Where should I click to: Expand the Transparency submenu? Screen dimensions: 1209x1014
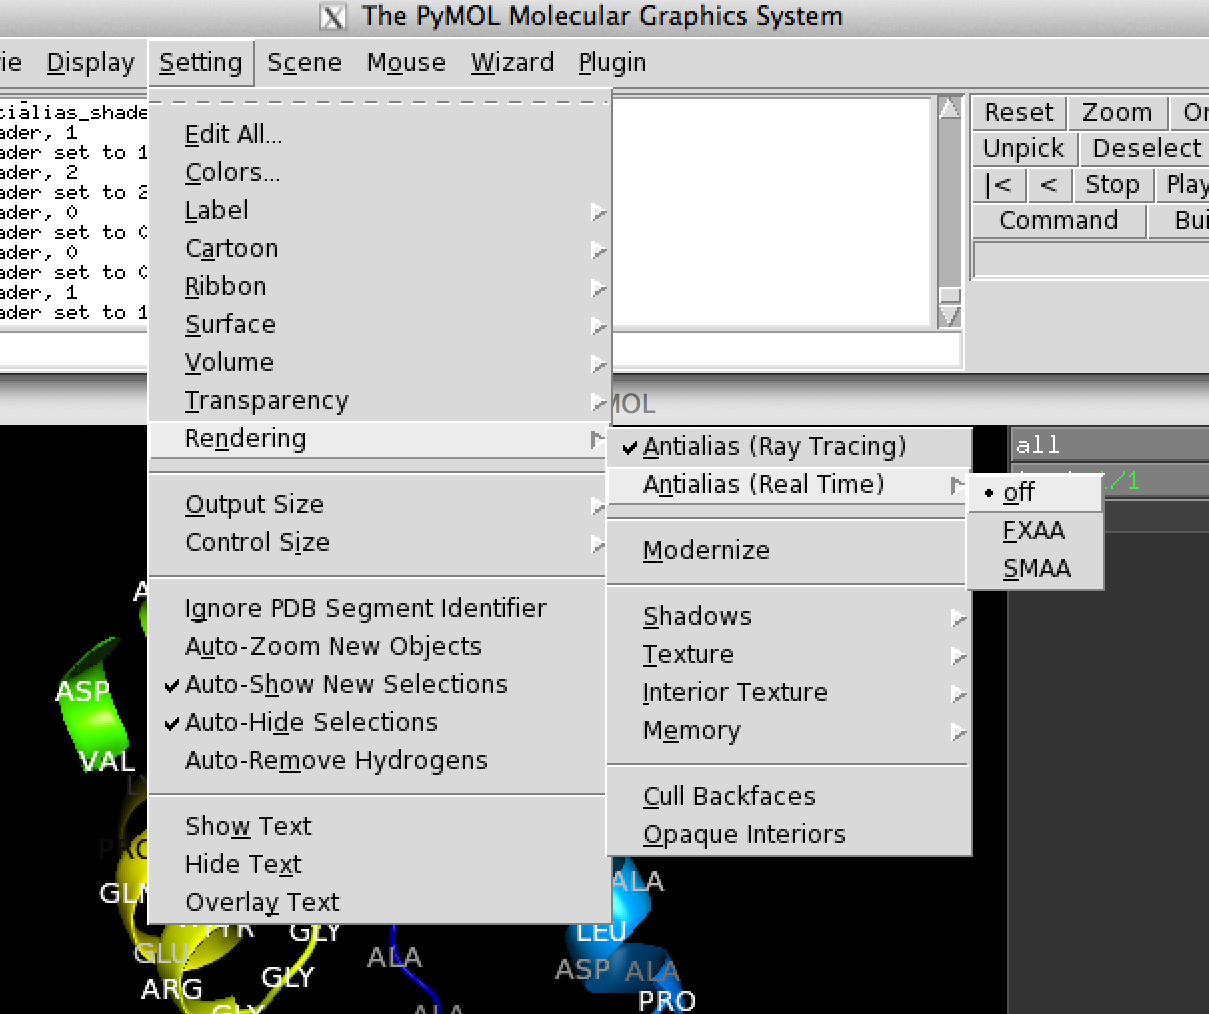coord(267,401)
